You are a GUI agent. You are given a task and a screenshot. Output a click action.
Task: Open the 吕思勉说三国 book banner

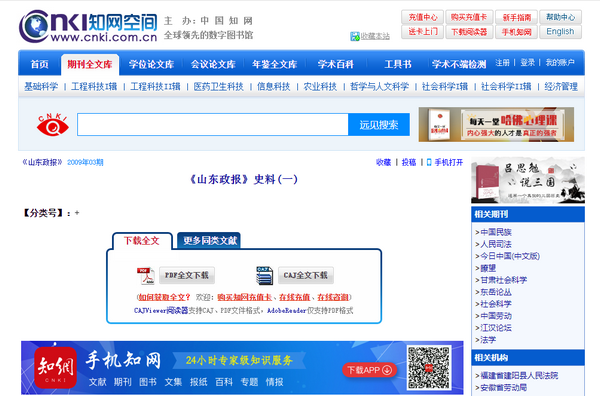pos(528,180)
